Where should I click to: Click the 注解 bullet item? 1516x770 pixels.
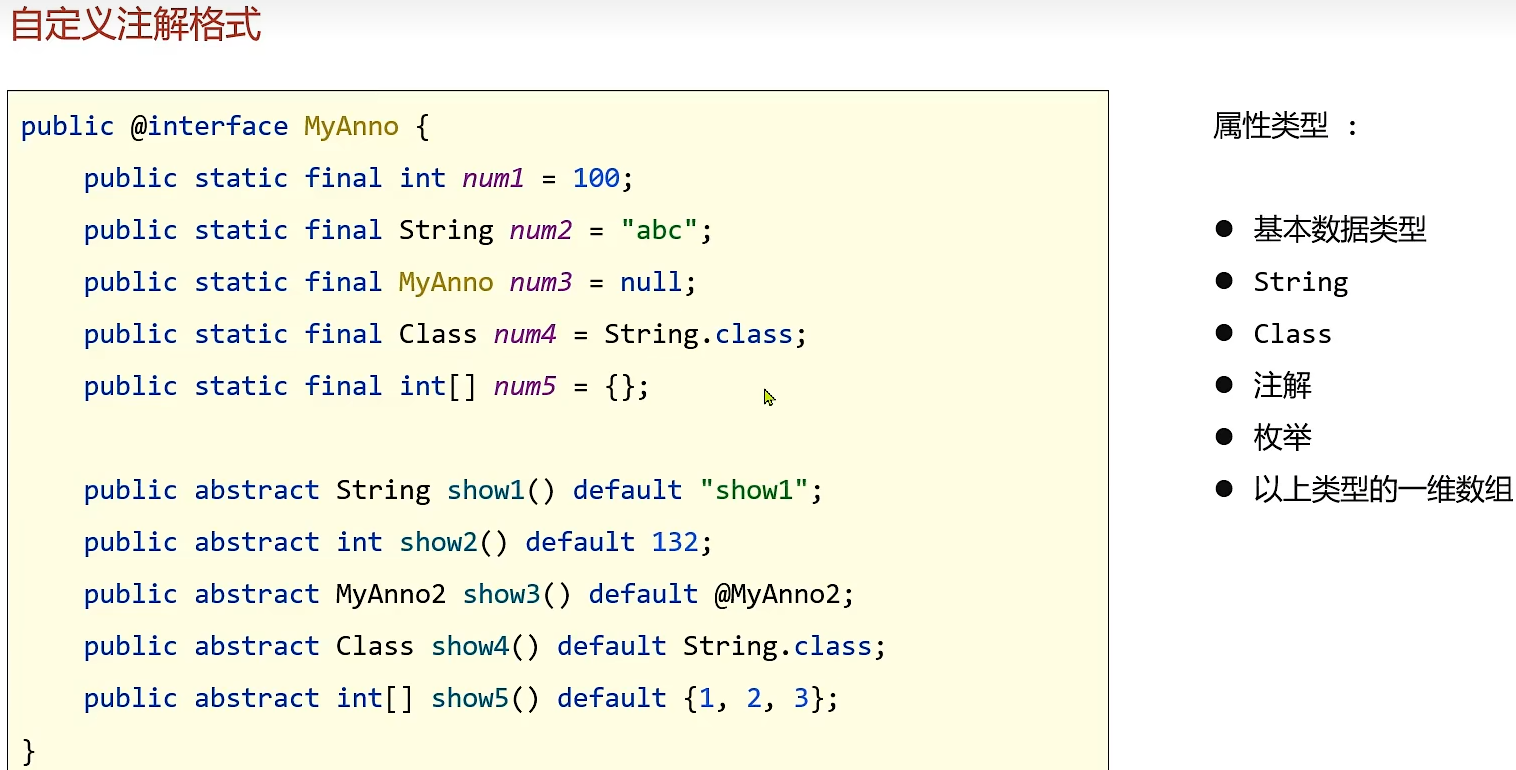[1282, 386]
